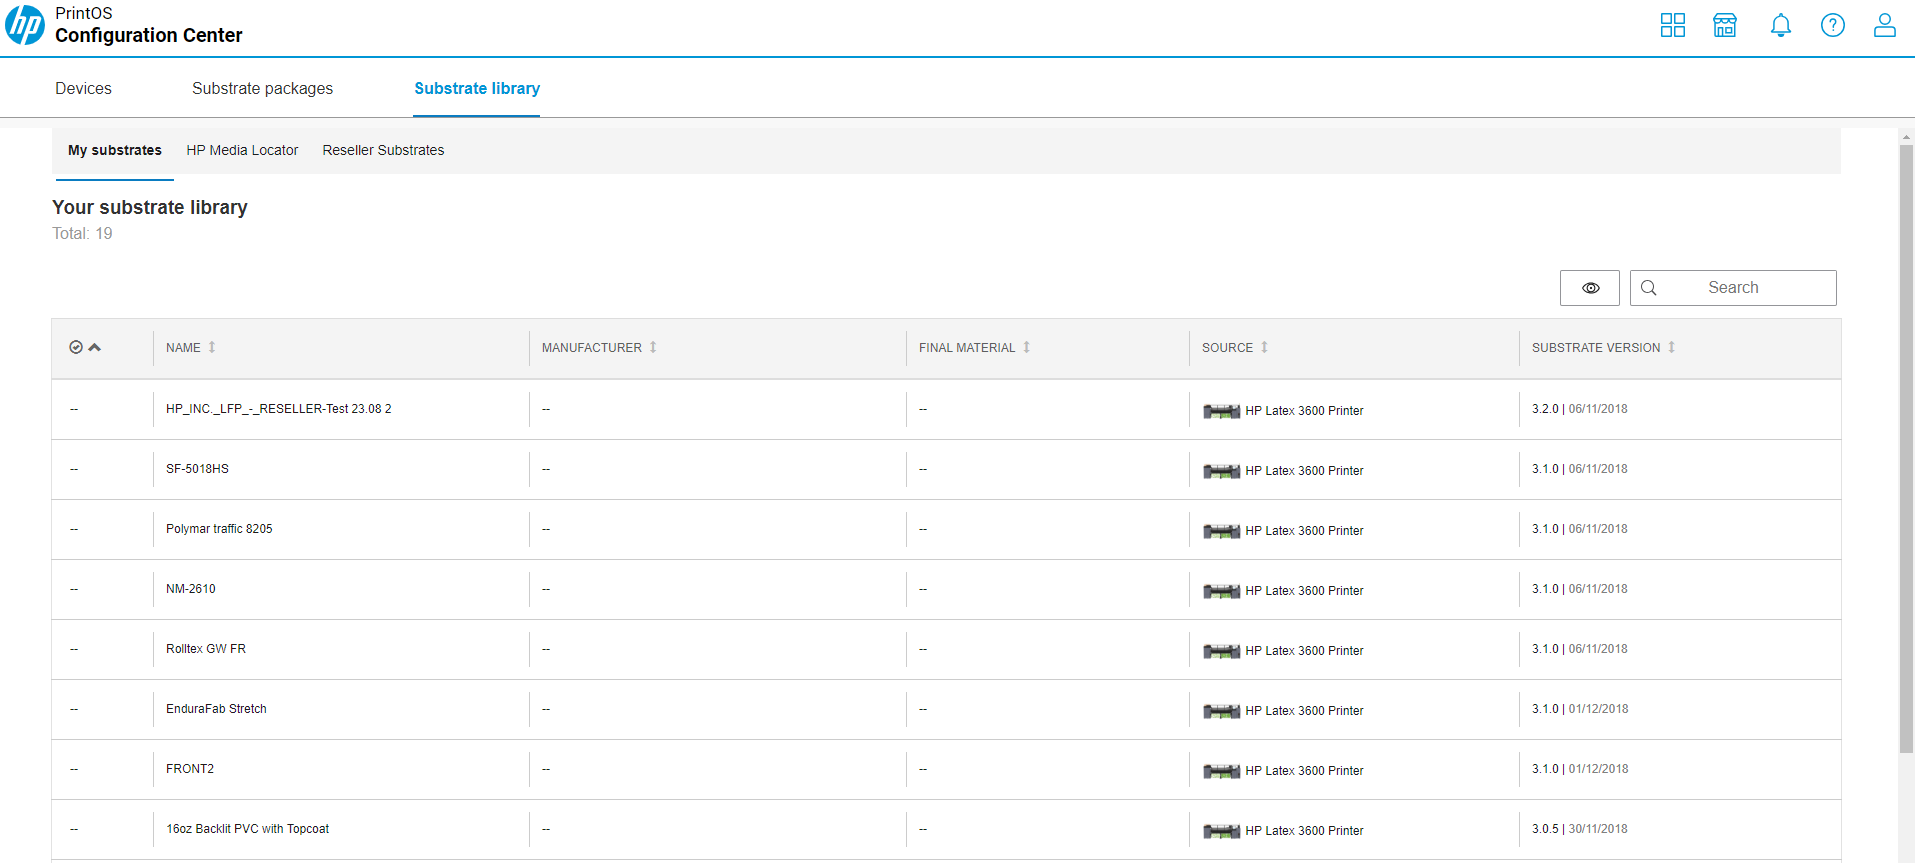Viewport: 1915px width, 863px height.
Task: Open notifications bell icon
Action: pos(1781,25)
